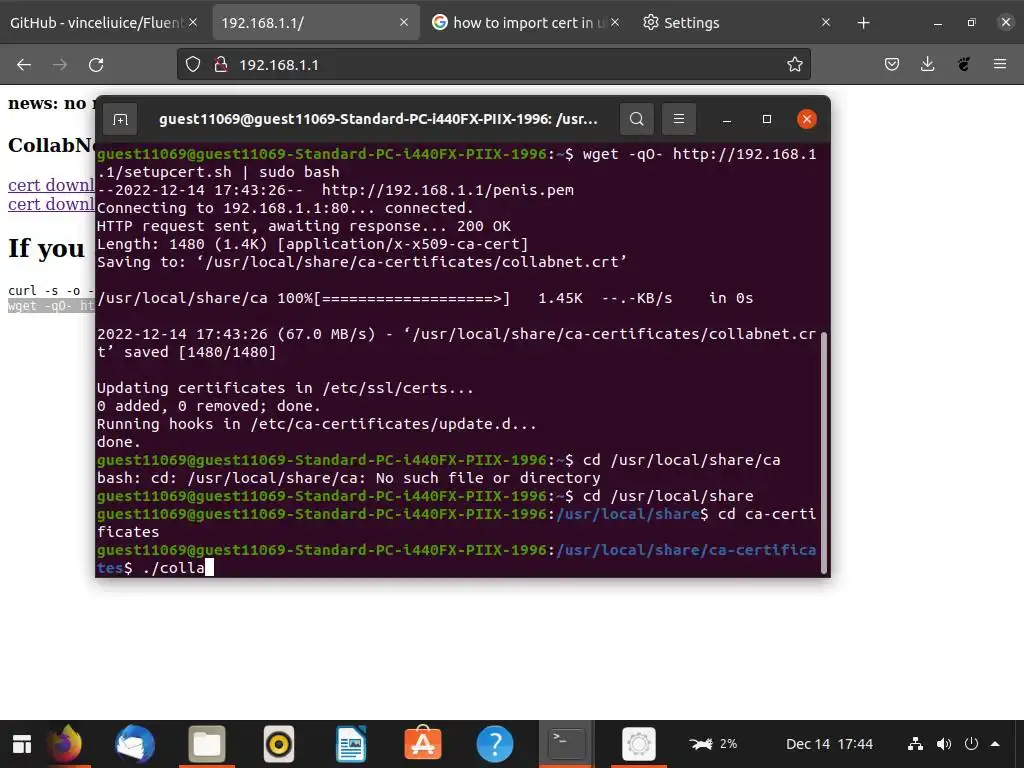Close the terminal with the red X button
This screenshot has width=1024, height=768.
coord(807,119)
